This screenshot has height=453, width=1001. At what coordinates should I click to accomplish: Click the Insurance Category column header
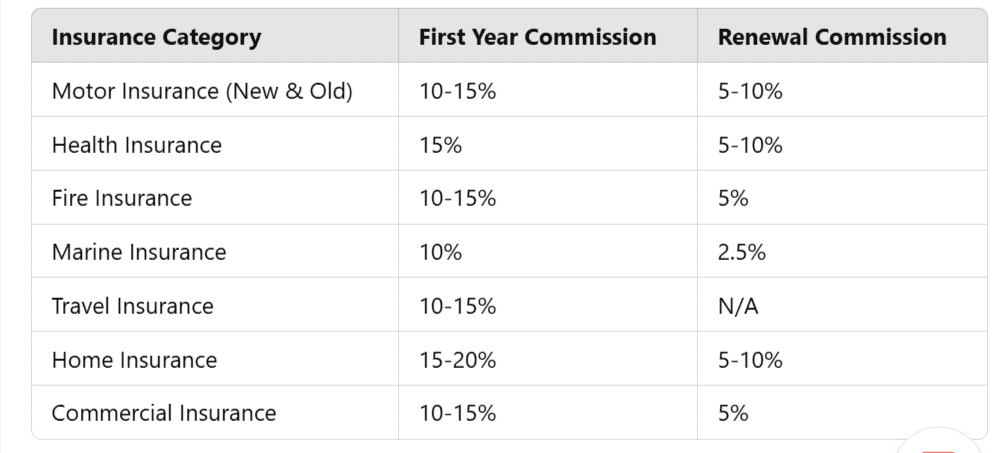click(x=156, y=38)
